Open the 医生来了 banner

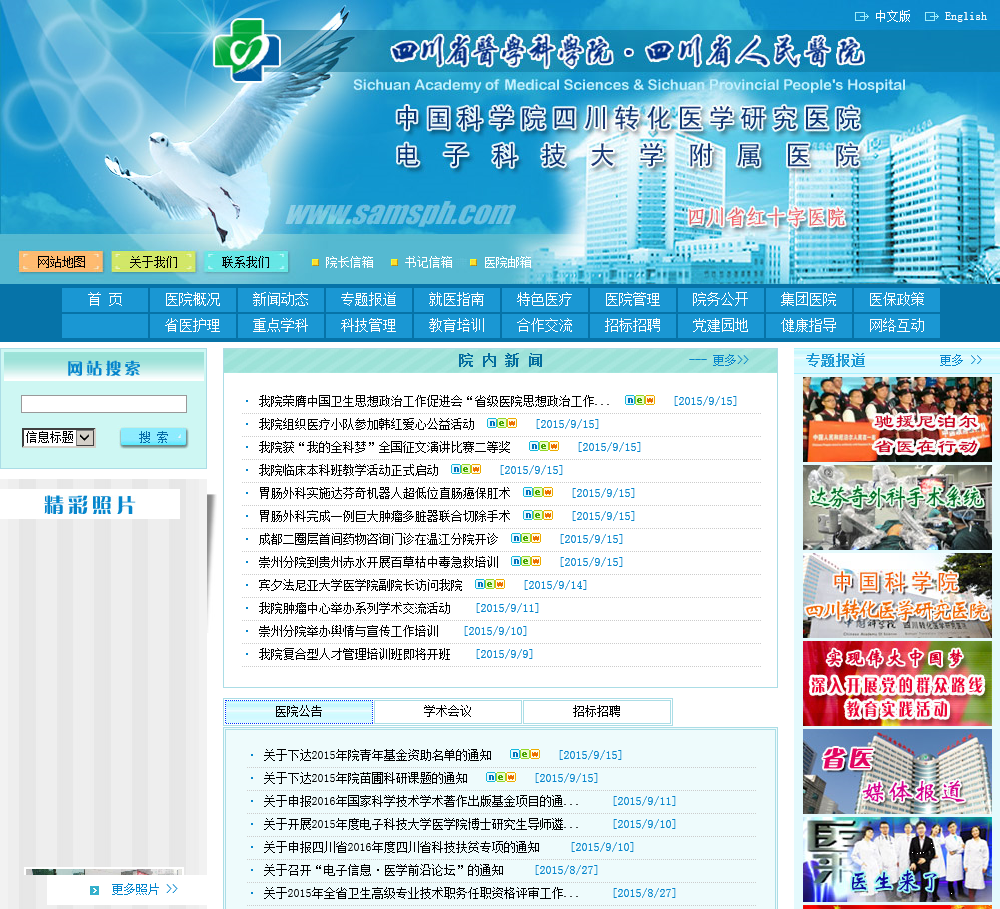pyautogui.click(x=897, y=859)
